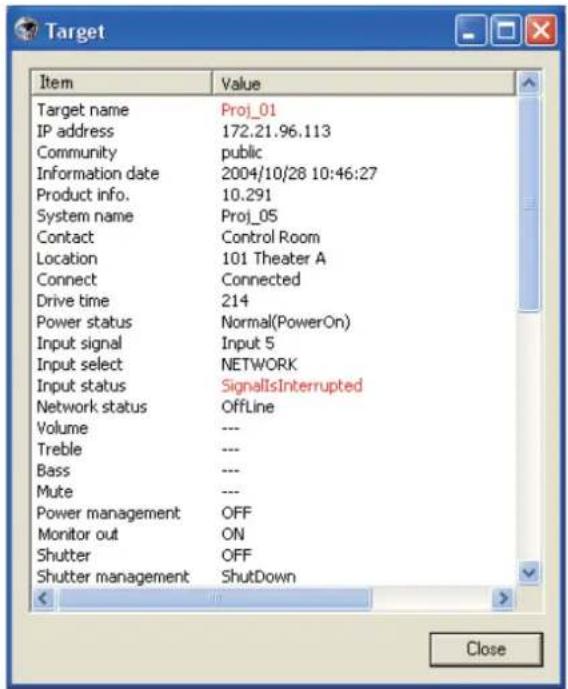Viewport: 568px width, 689px height.
Task: Click the Proj_05 value
Action: coord(249,216)
